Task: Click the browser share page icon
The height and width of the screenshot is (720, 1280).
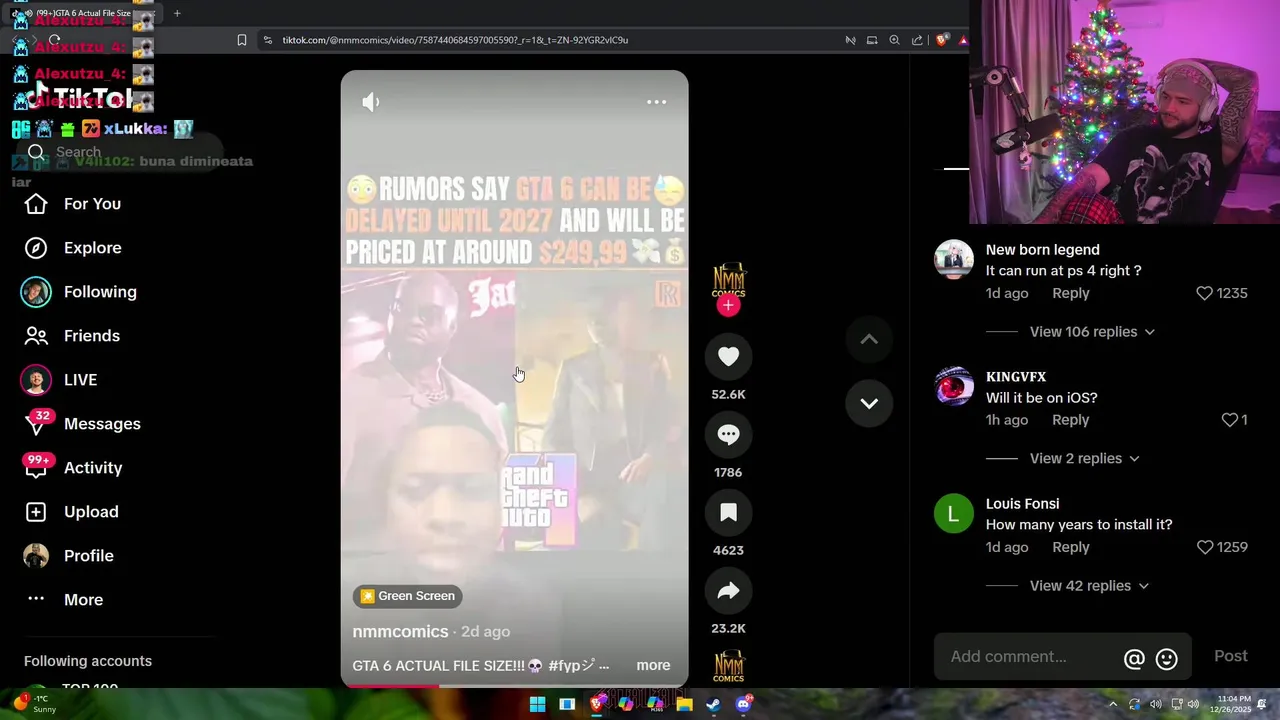Action: [x=918, y=40]
